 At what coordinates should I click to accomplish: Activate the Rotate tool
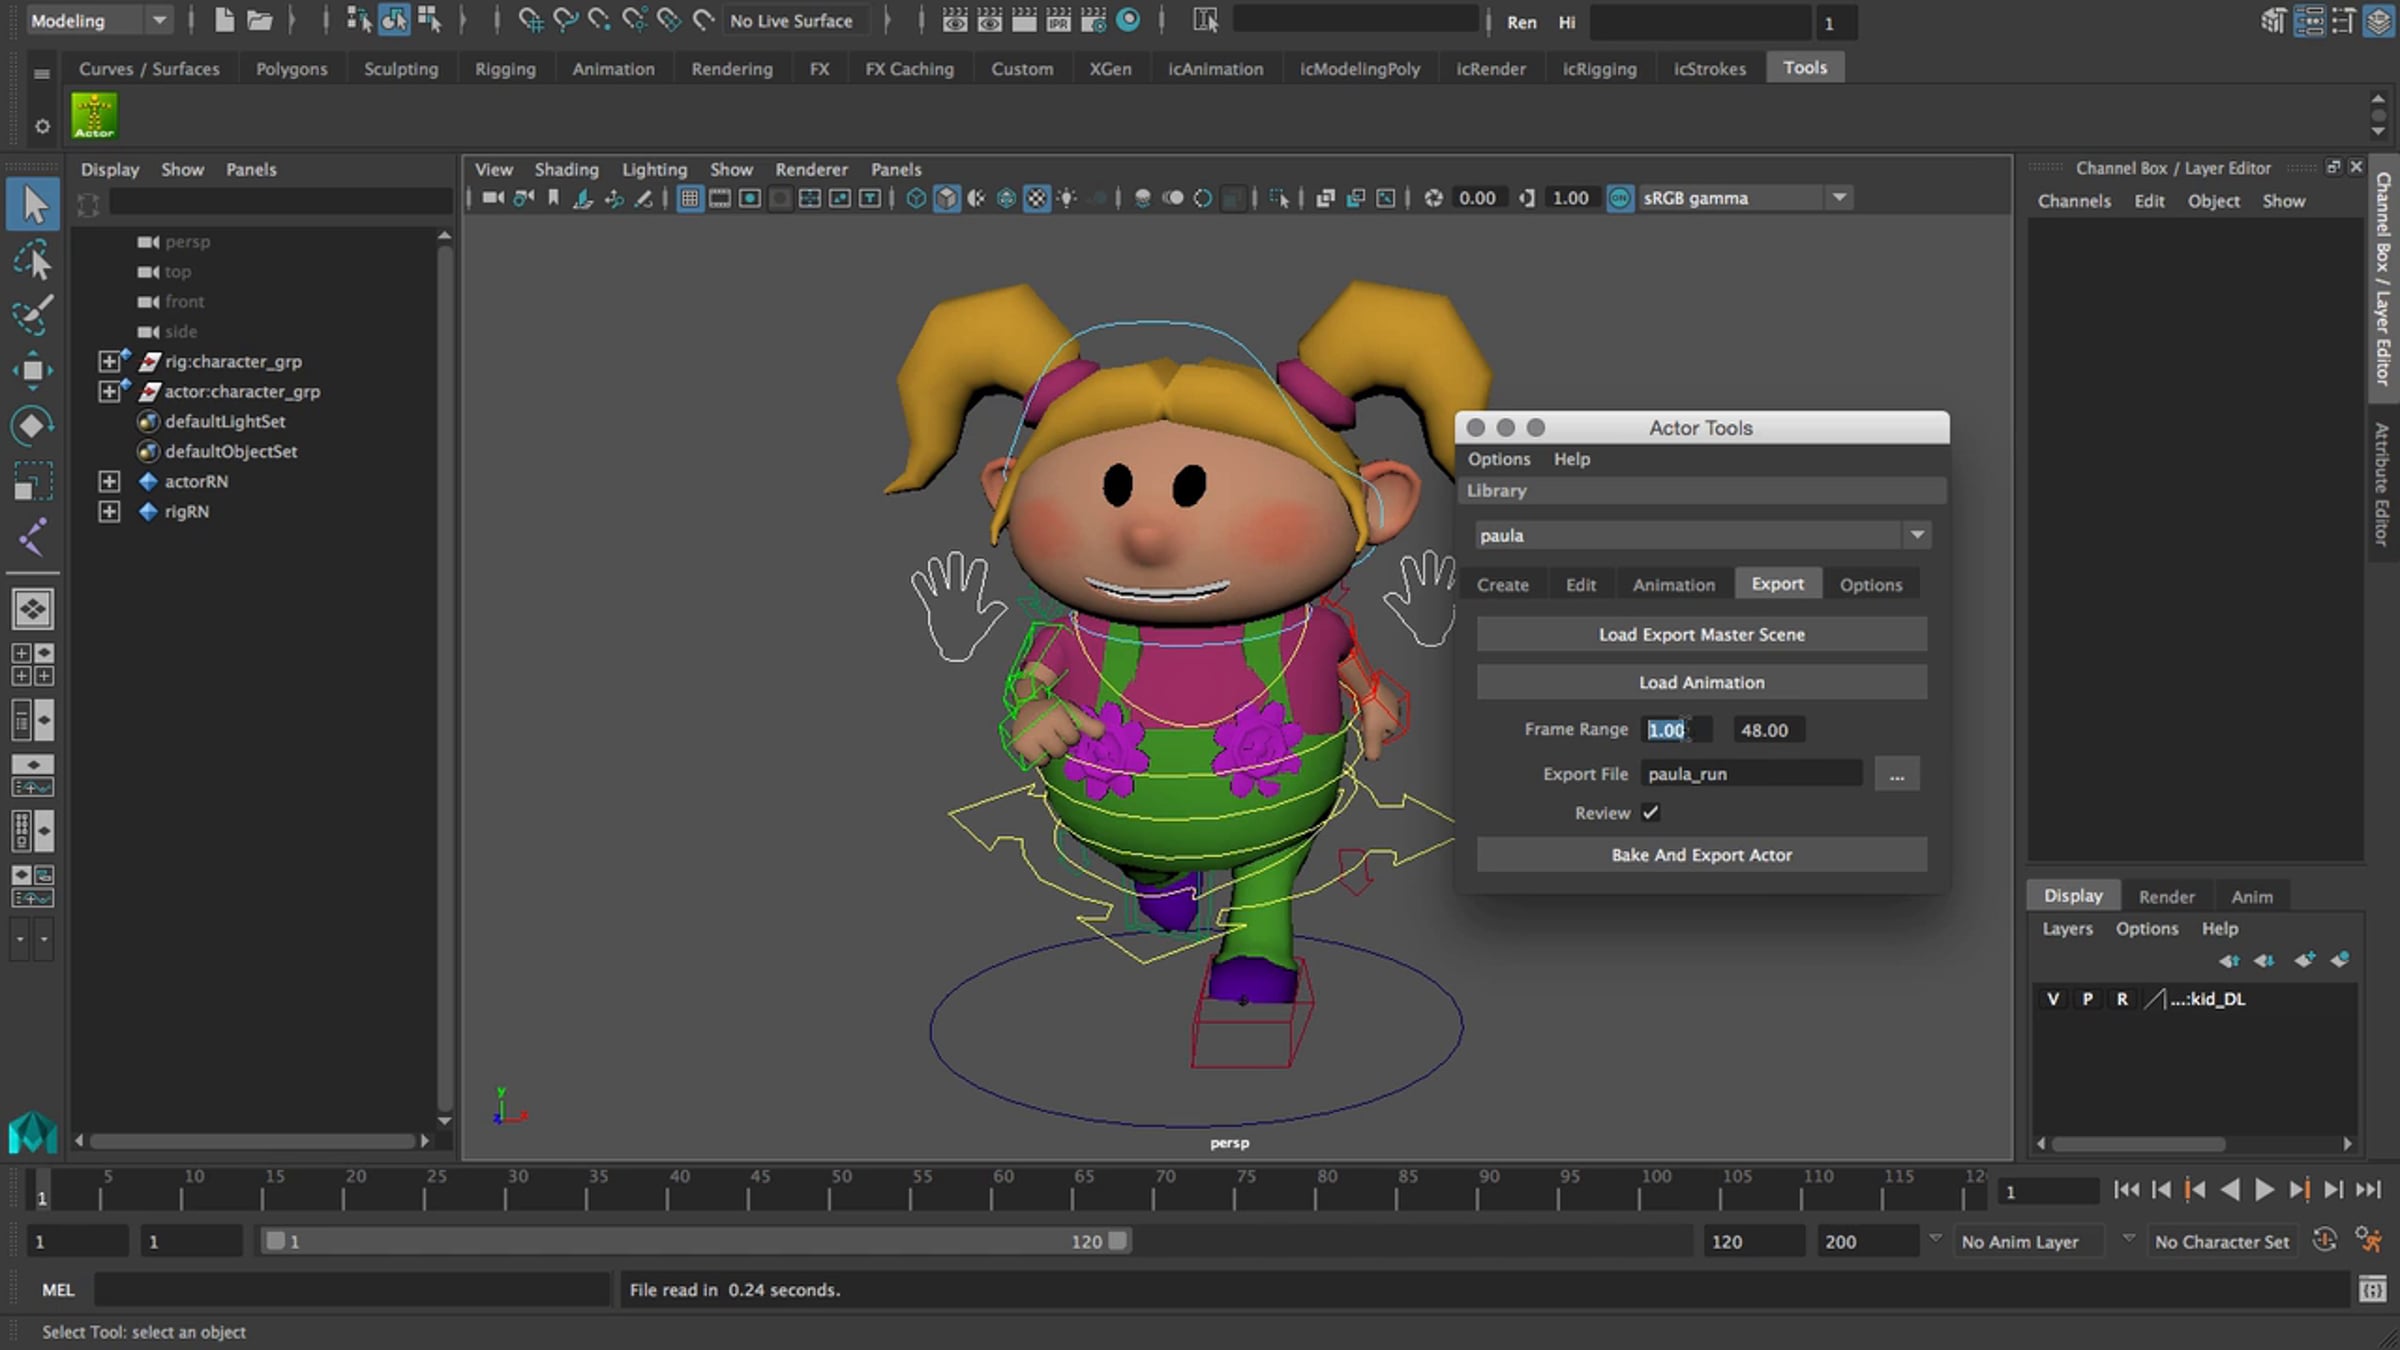[x=32, y=426]
